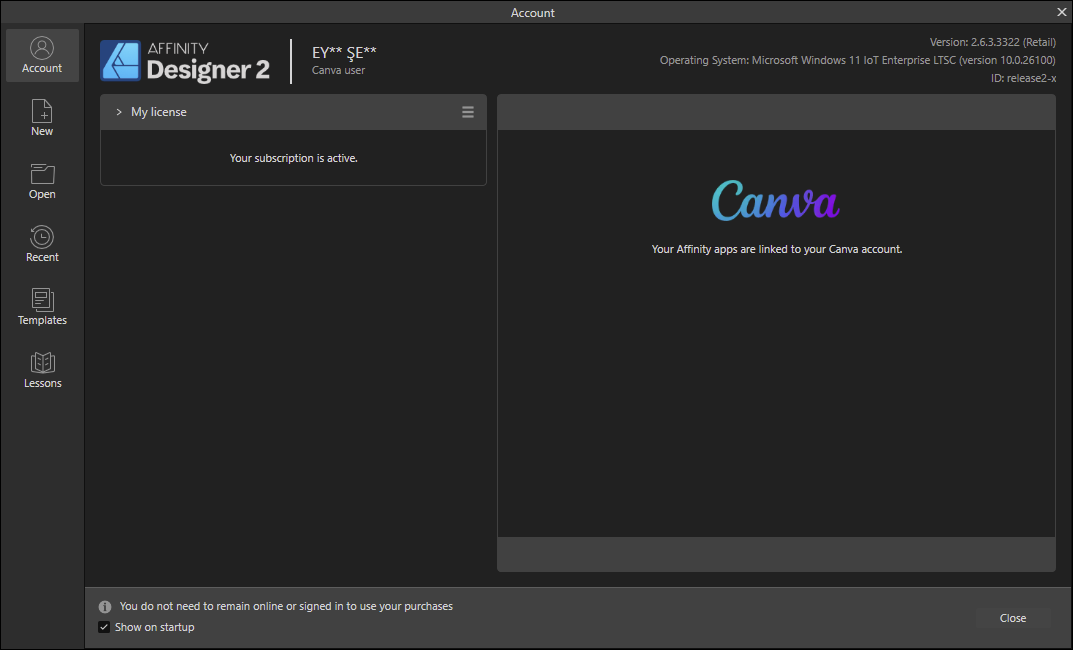Select the user name EY** ŞE**
Screen dimensions: 1073x650
344,53
